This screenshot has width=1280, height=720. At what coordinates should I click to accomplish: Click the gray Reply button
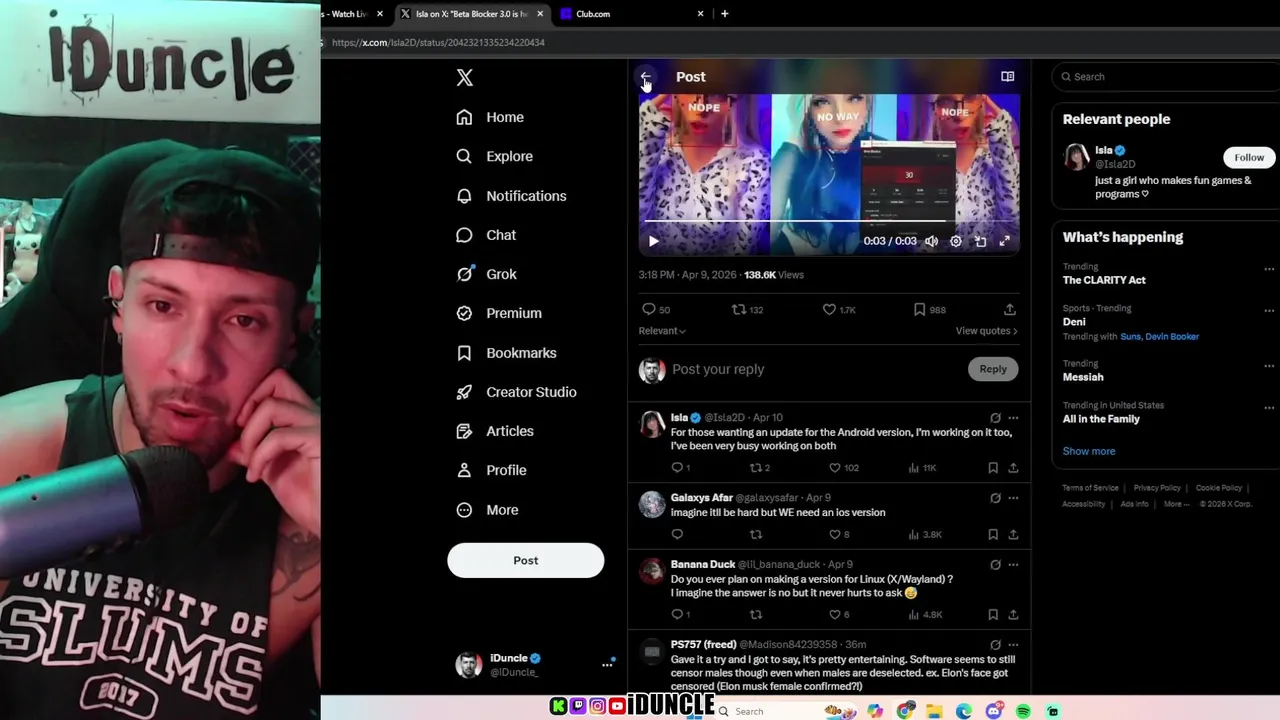coord(993,369)
